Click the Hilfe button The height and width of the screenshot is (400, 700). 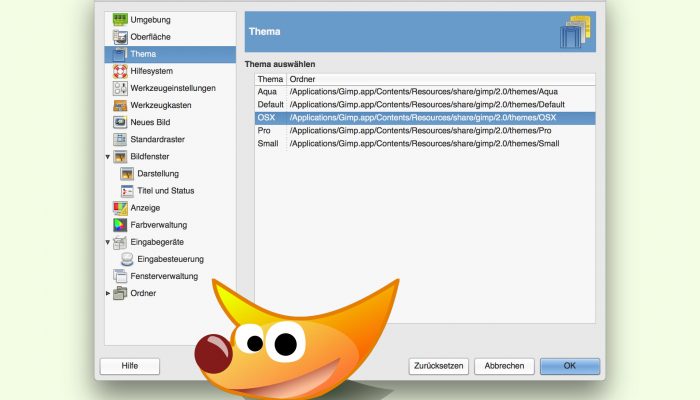[129, 366]
